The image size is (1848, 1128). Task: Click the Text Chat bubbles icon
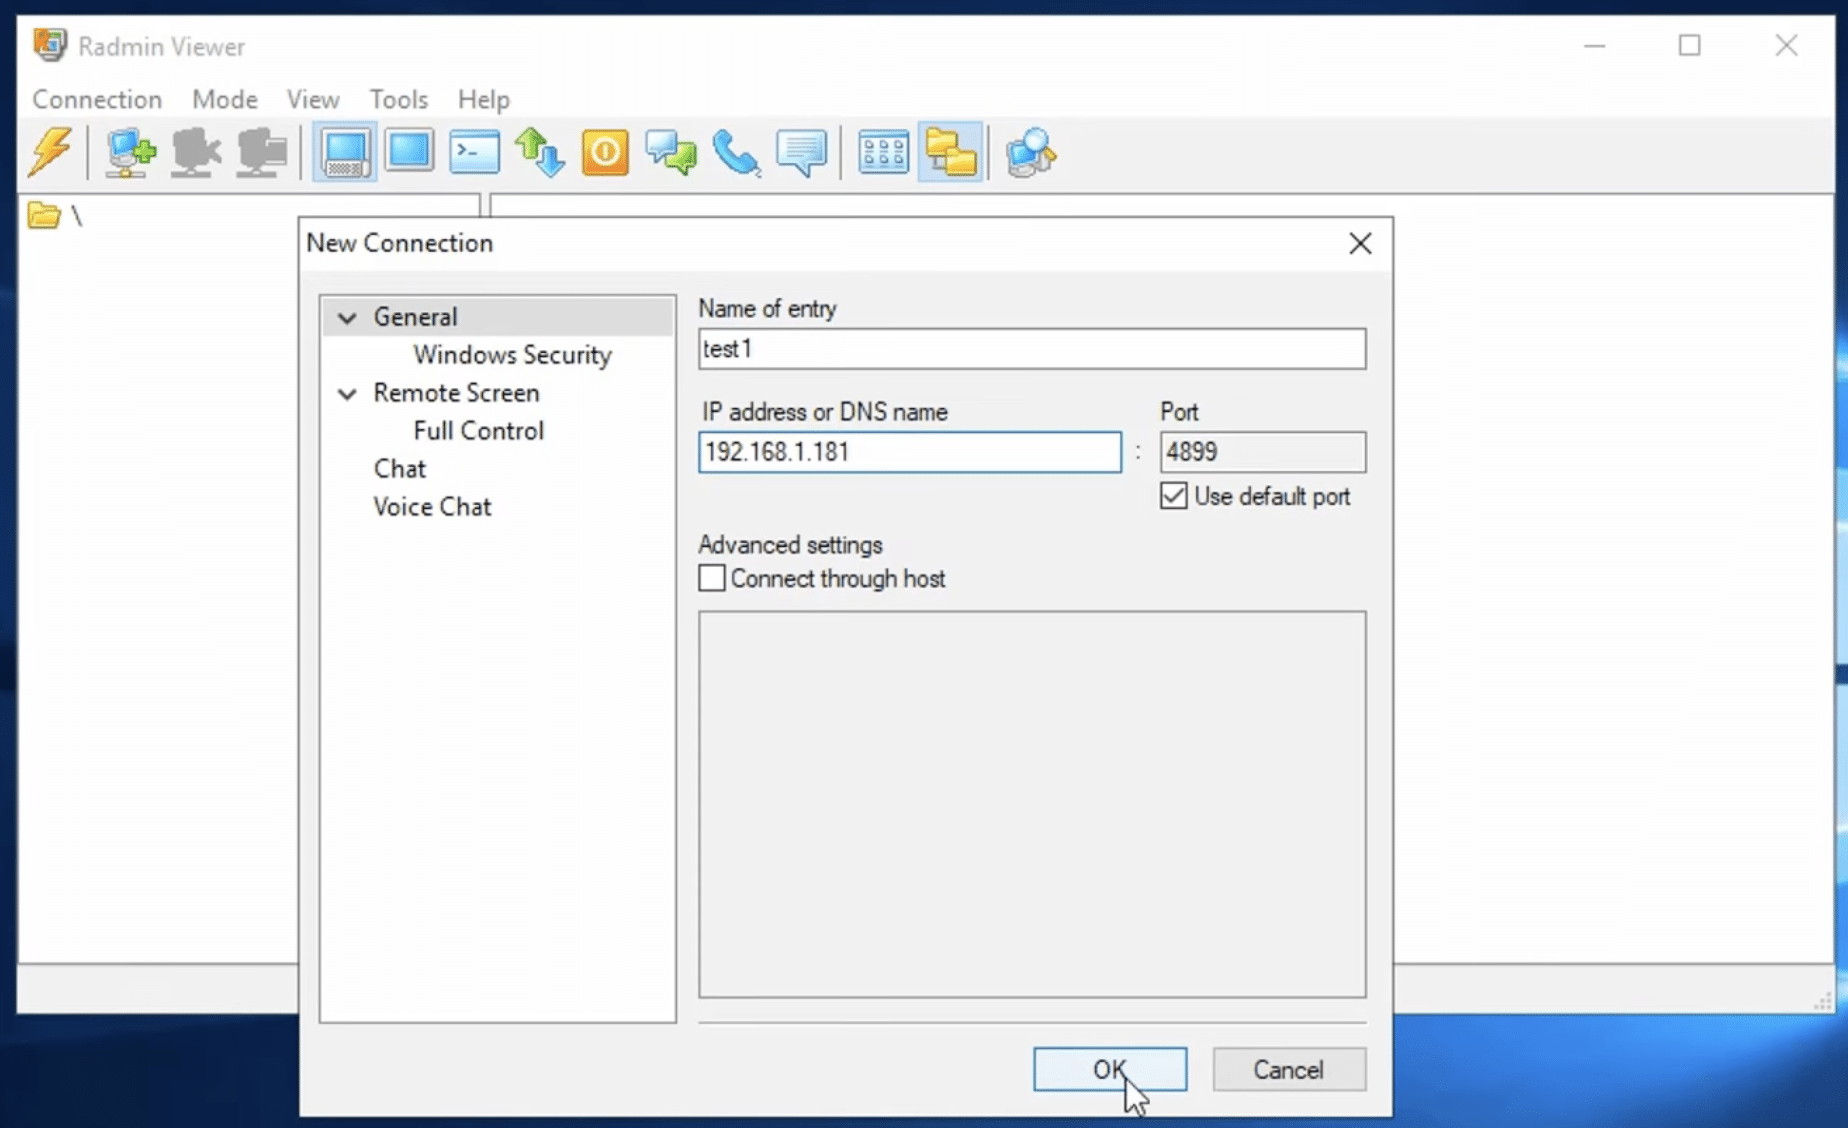click(671, 153)
